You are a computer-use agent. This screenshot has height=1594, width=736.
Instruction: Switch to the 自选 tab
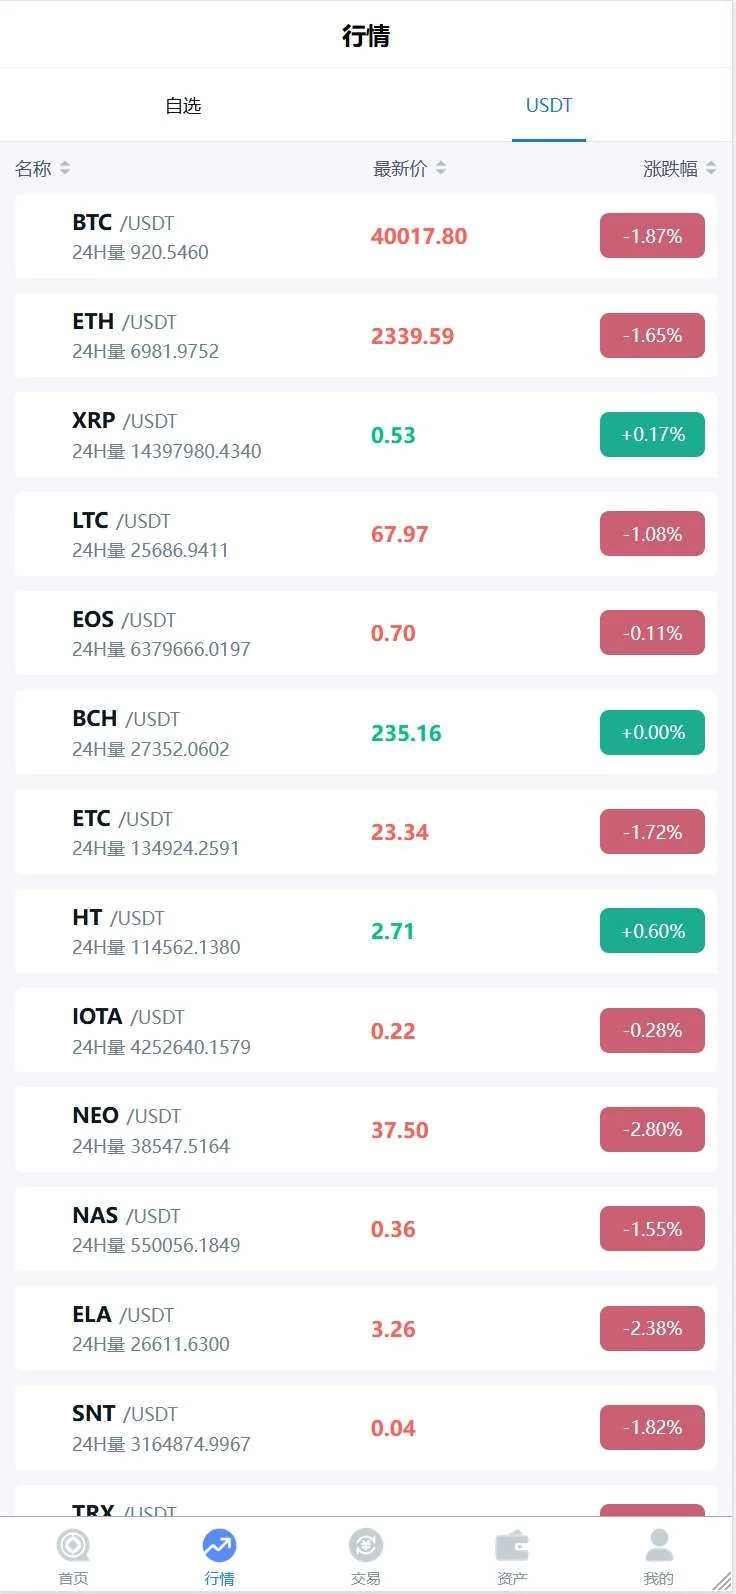tap(183, 105)
